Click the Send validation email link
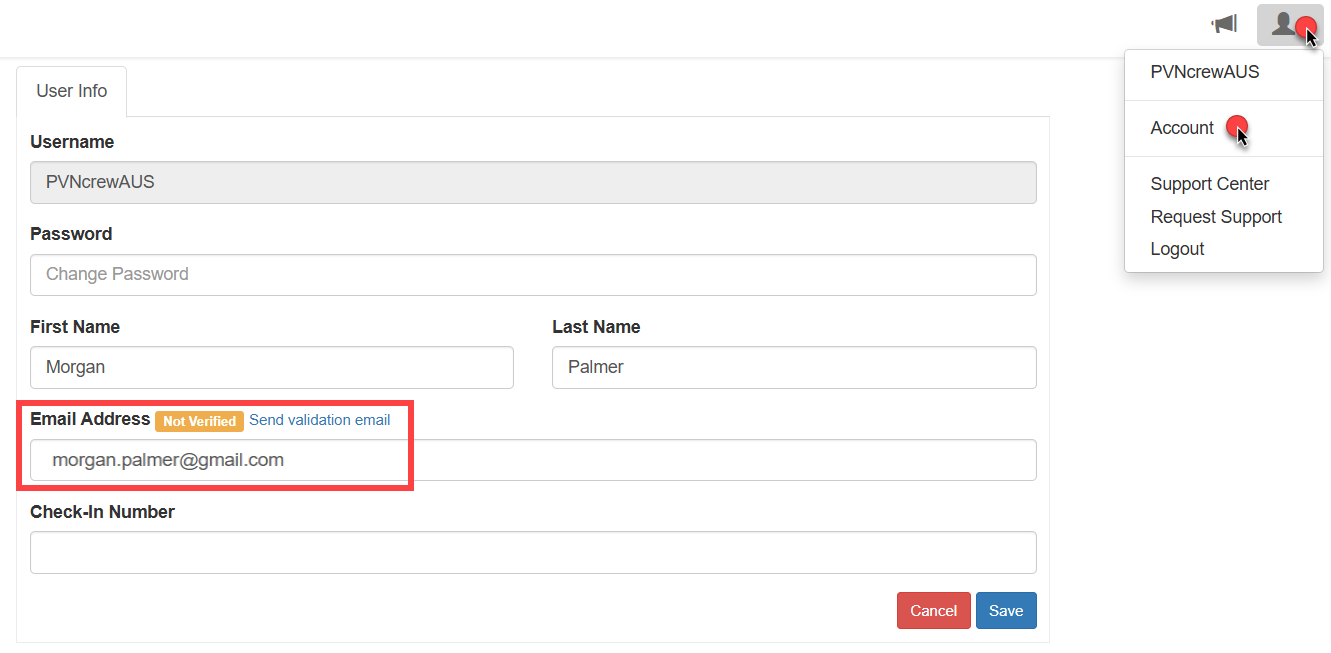Image resolution: width=1331 pixels, height=653 pixels. click(x=320, y=420)
